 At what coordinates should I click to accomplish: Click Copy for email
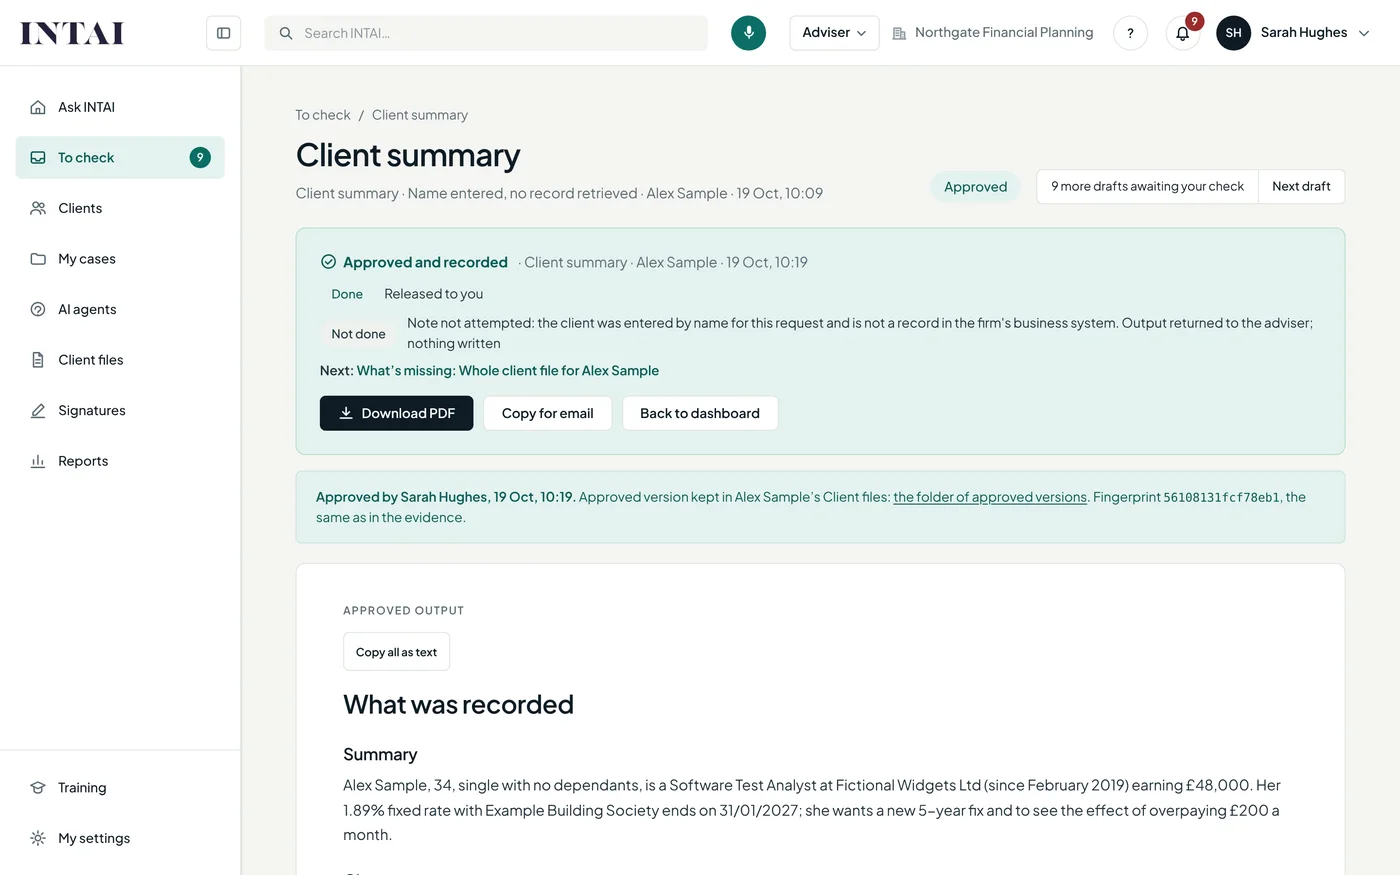click(547, 413)
